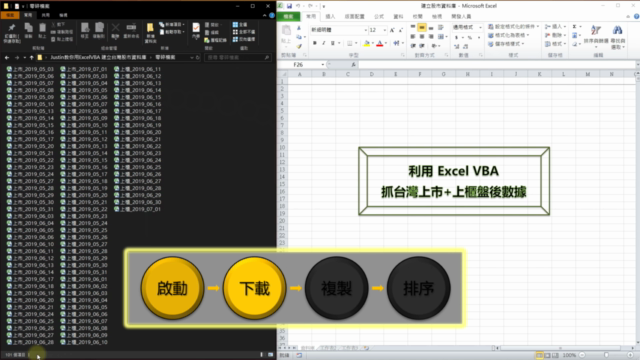Refresh the Explorer folder from the address bar icon
Image resolution: width=640 pixels, height=360 pixels.
coord(198,58)
